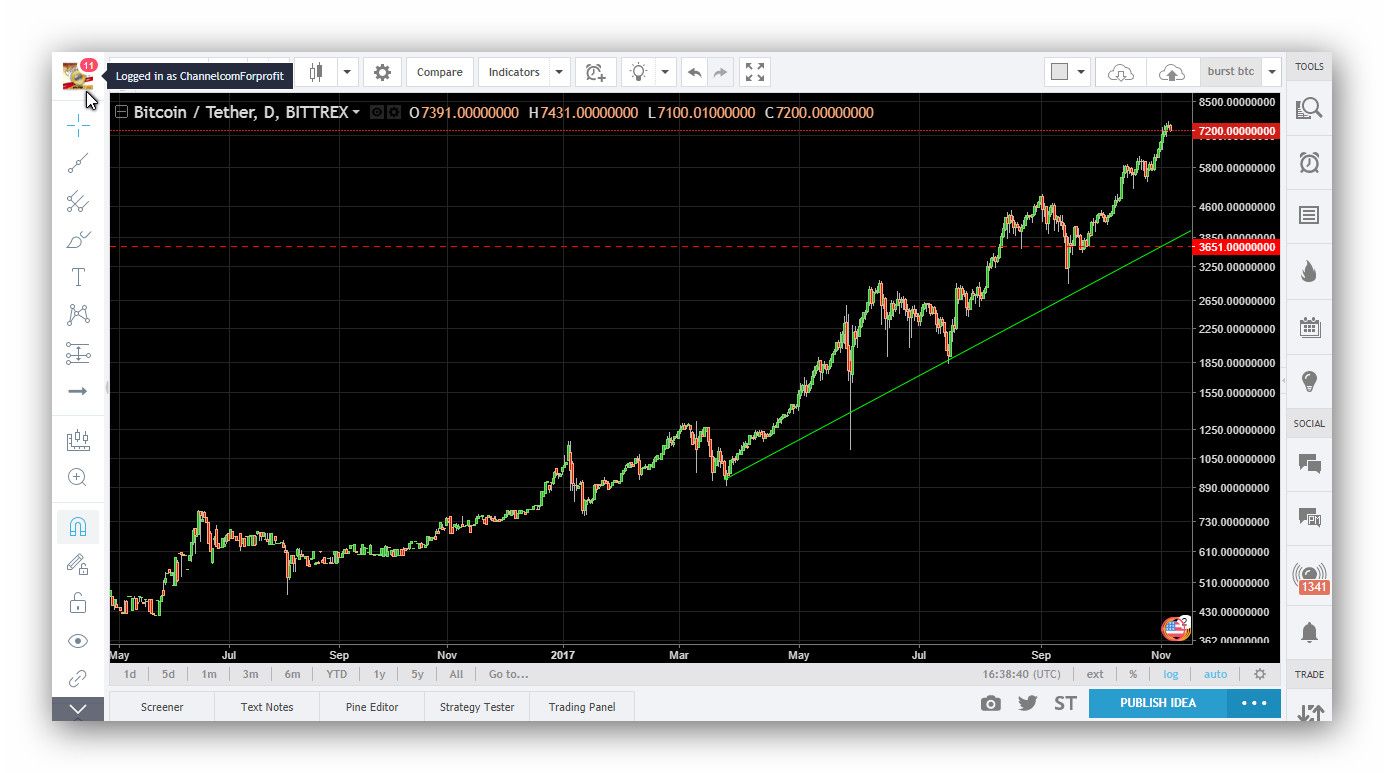The height and width of the screenshot is (773, 1384).
Task: Click the 'burst btc' layout name
Action: (1230, 72)
